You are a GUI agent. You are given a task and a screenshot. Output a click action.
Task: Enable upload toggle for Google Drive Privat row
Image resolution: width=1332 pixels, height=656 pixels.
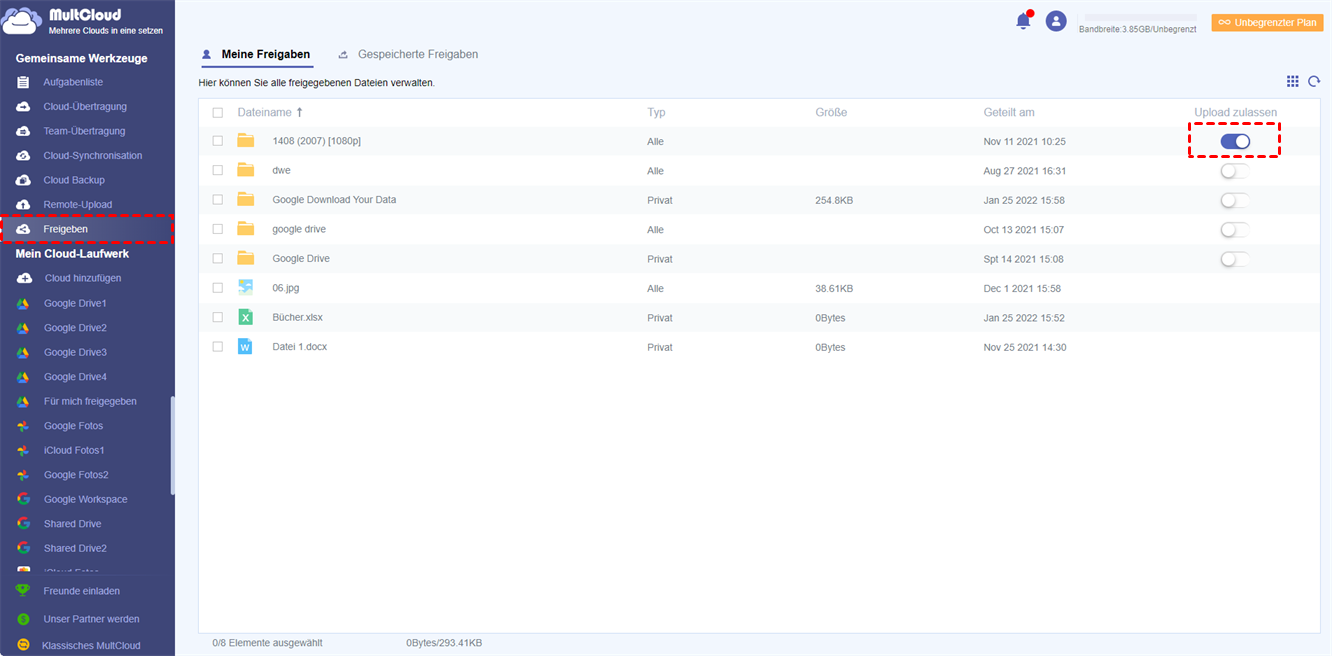coord(1235,259)
